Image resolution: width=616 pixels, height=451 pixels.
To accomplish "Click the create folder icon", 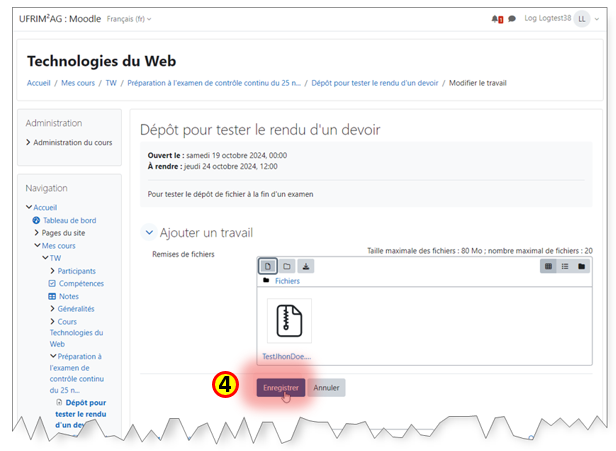I will [287, 266].
